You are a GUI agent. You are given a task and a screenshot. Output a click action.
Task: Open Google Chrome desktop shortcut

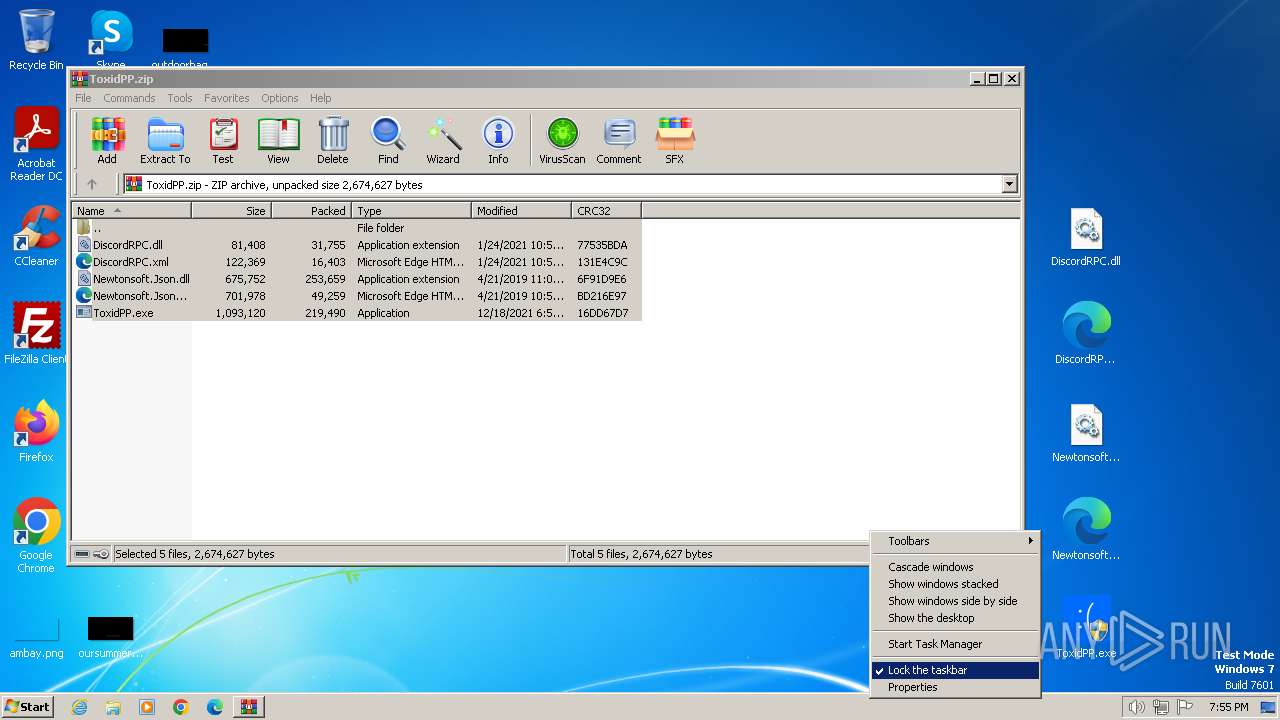[36, 536]
